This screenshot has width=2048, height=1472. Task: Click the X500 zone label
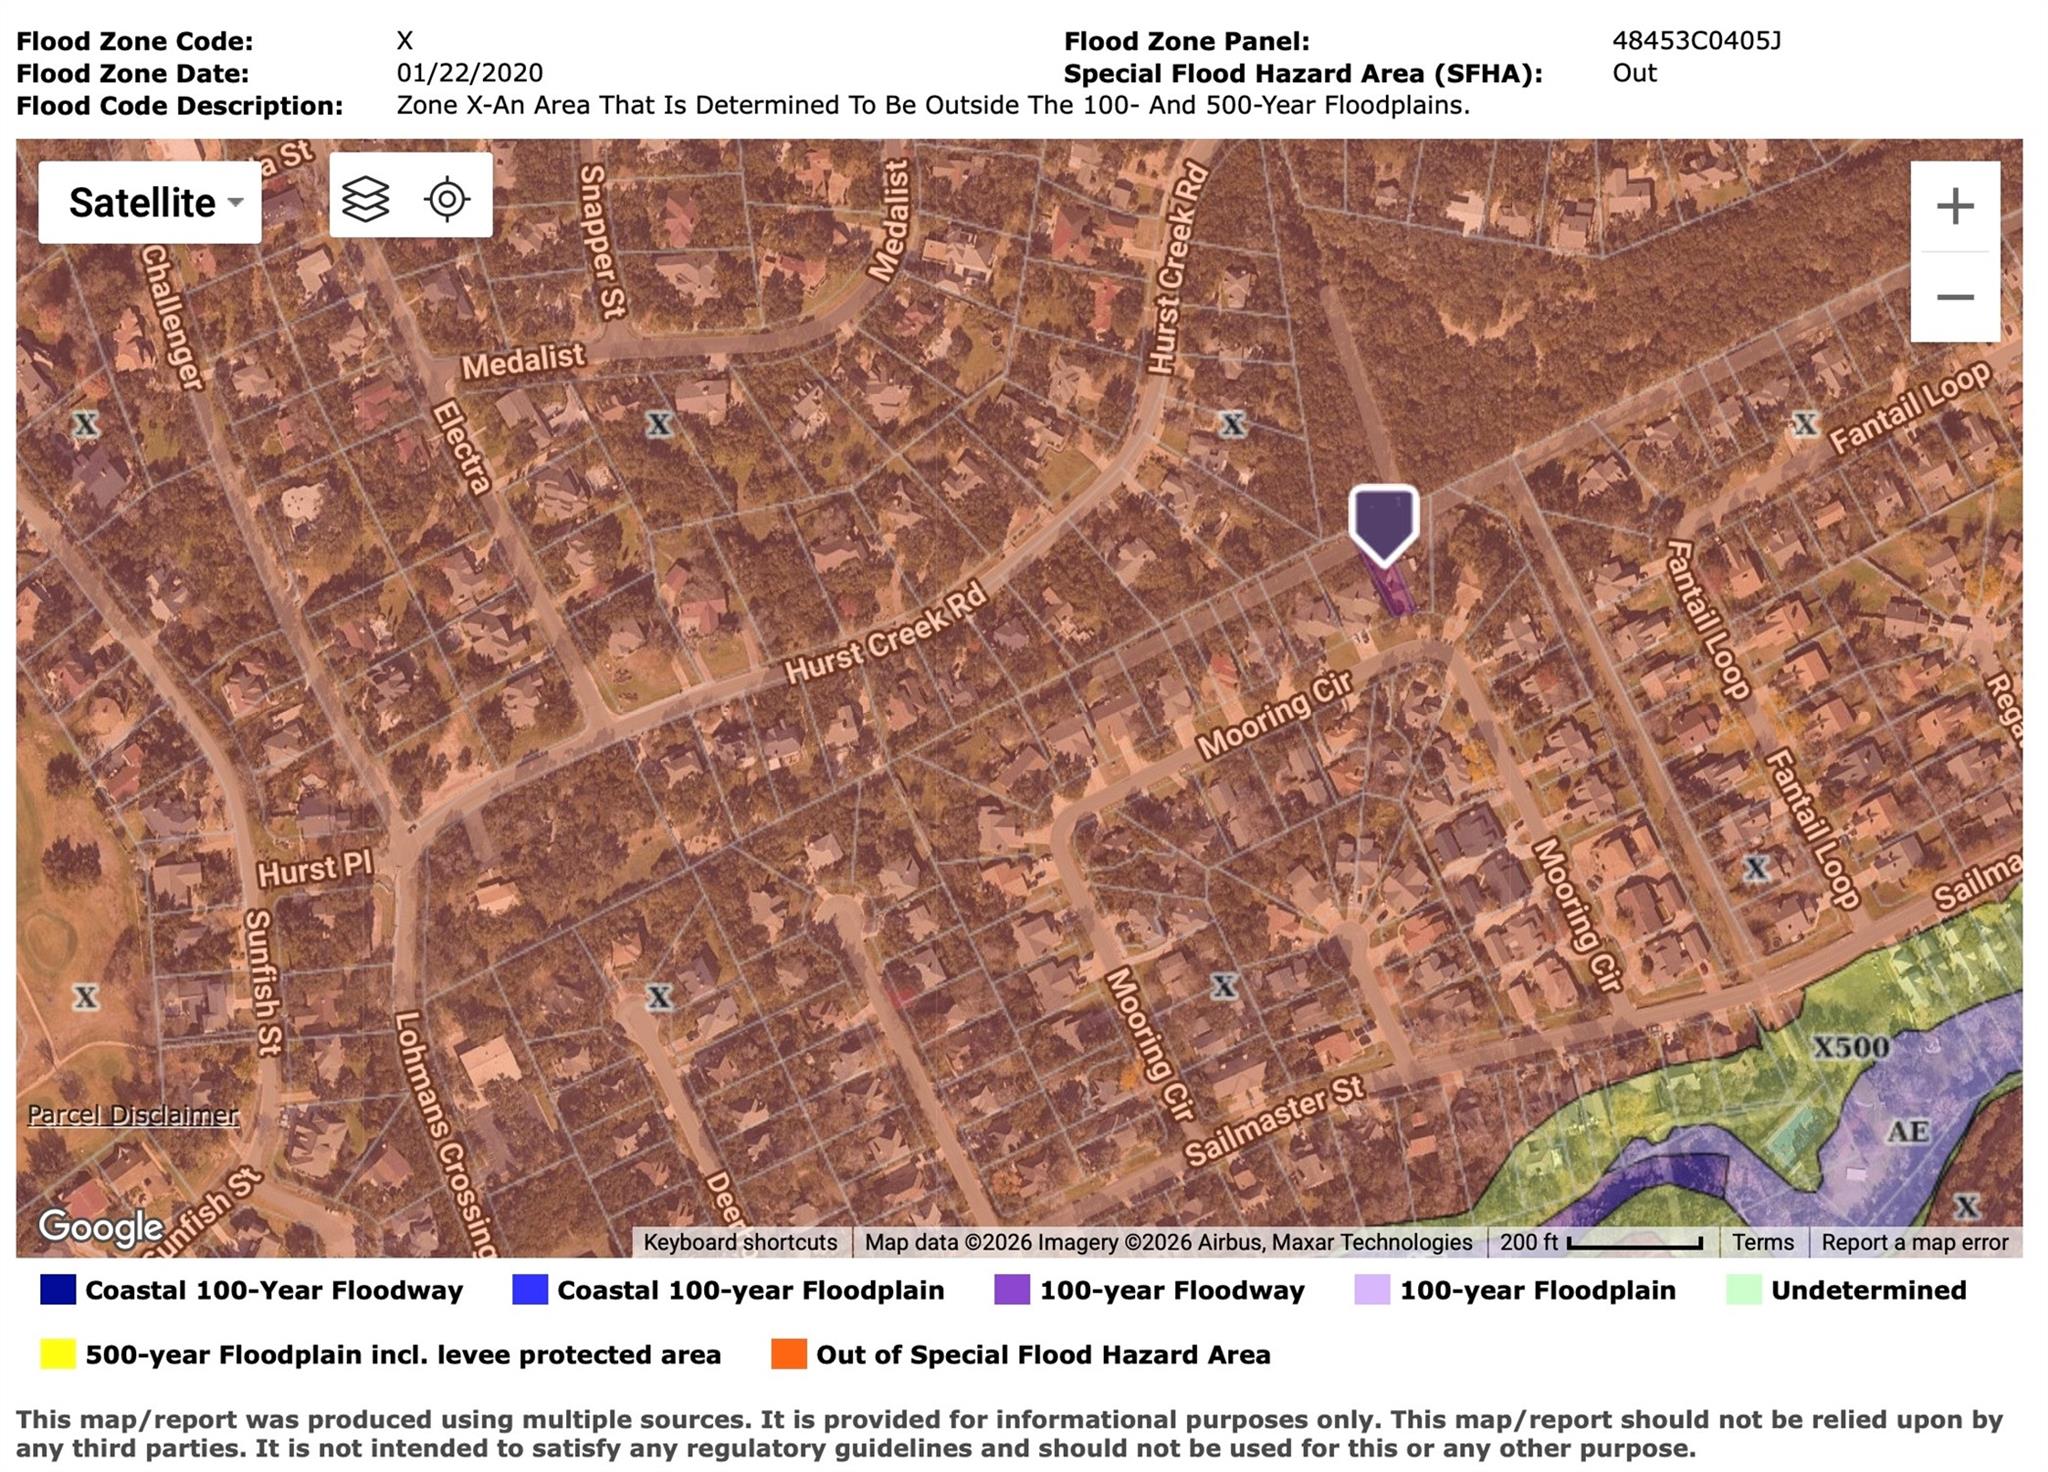(x=1851, y=1047)
